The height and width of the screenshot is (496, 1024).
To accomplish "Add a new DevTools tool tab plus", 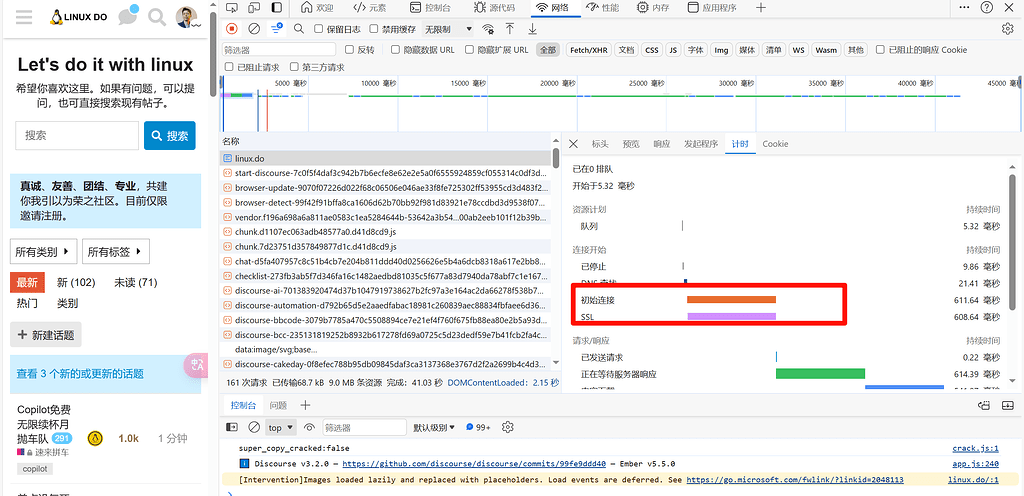I will coord(761,8).
